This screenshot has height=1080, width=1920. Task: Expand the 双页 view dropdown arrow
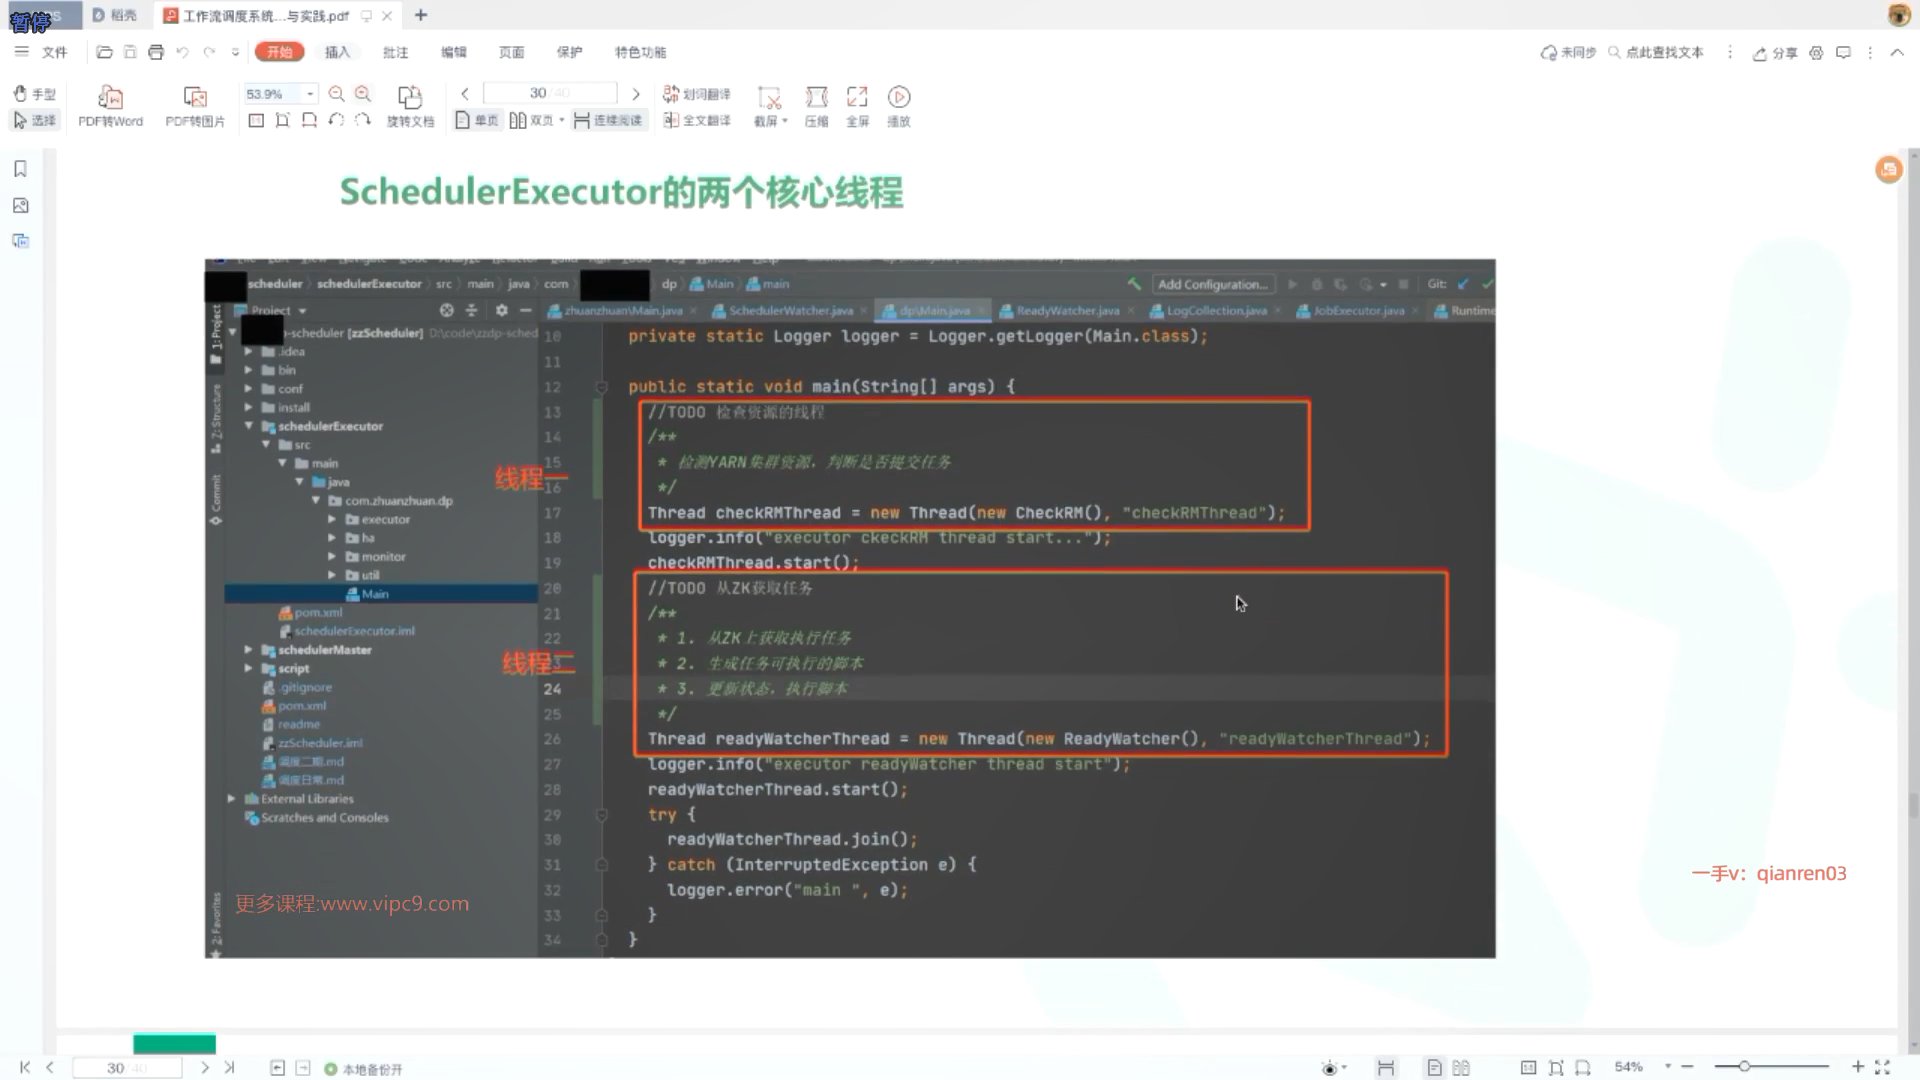[x=562, y=120]
